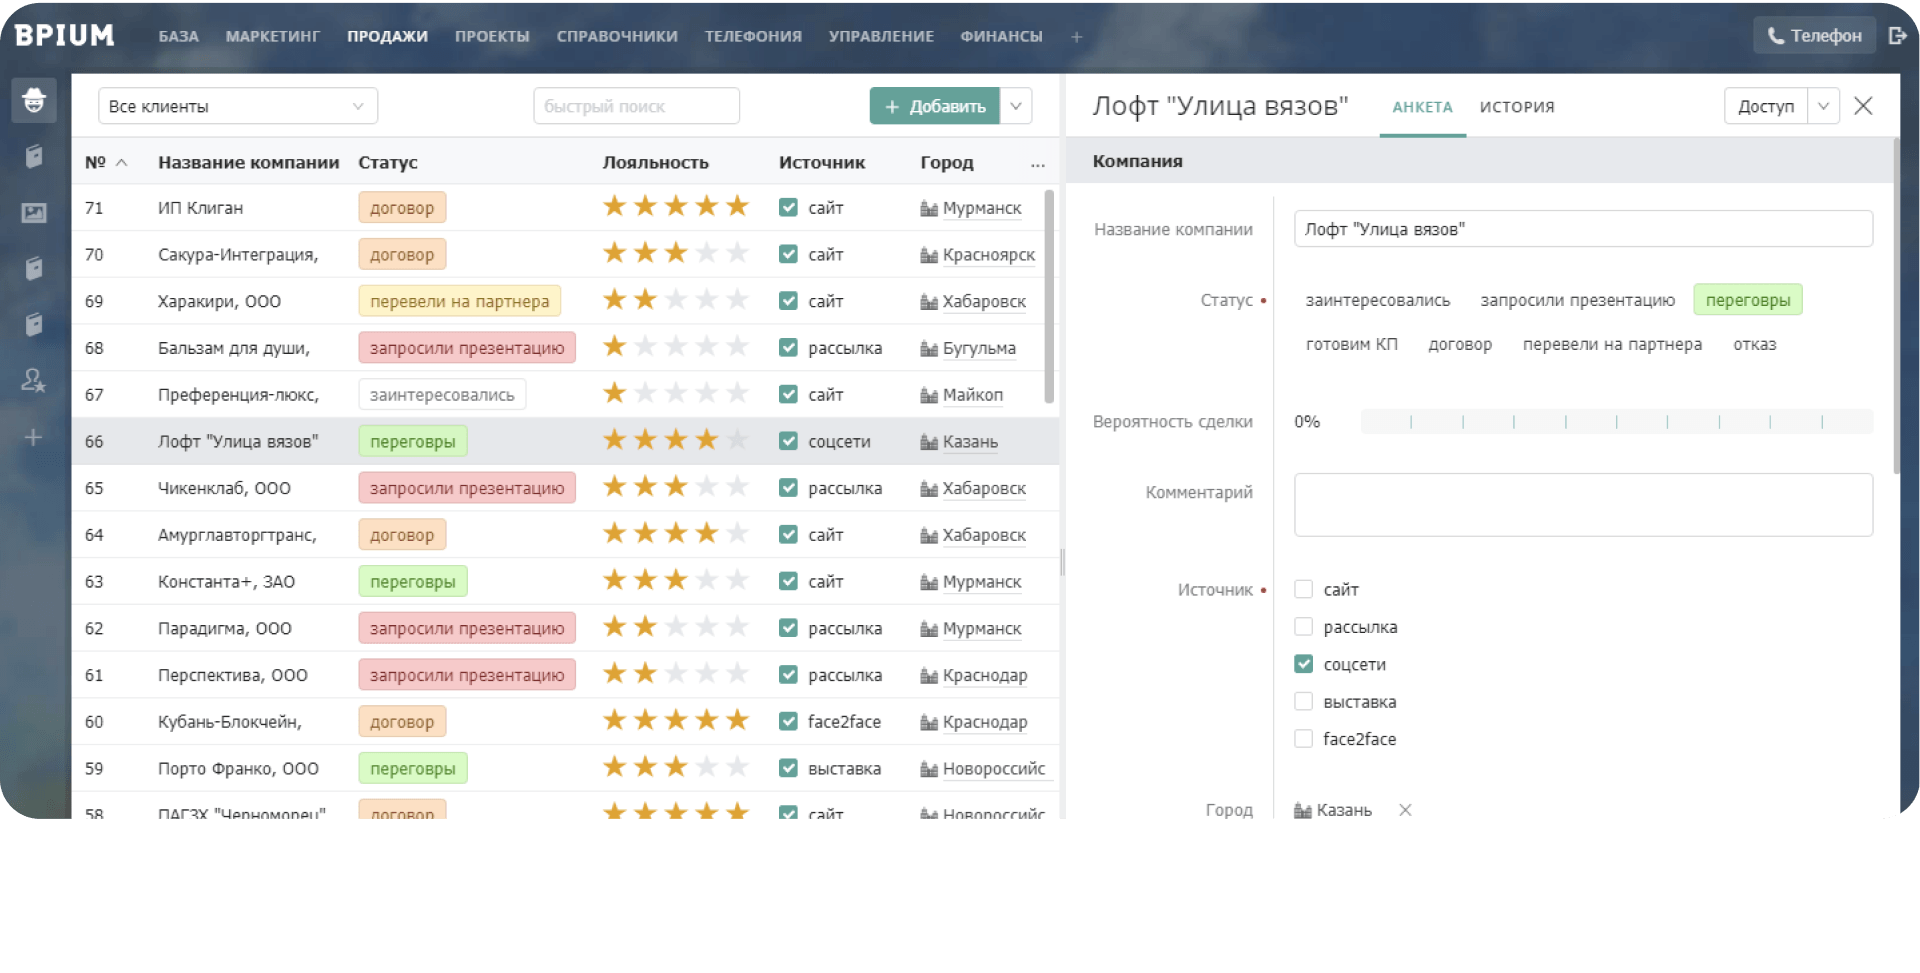1920x973 pixels.
Task: Click the sort arrow next to №
Action: tap(122, 163)
